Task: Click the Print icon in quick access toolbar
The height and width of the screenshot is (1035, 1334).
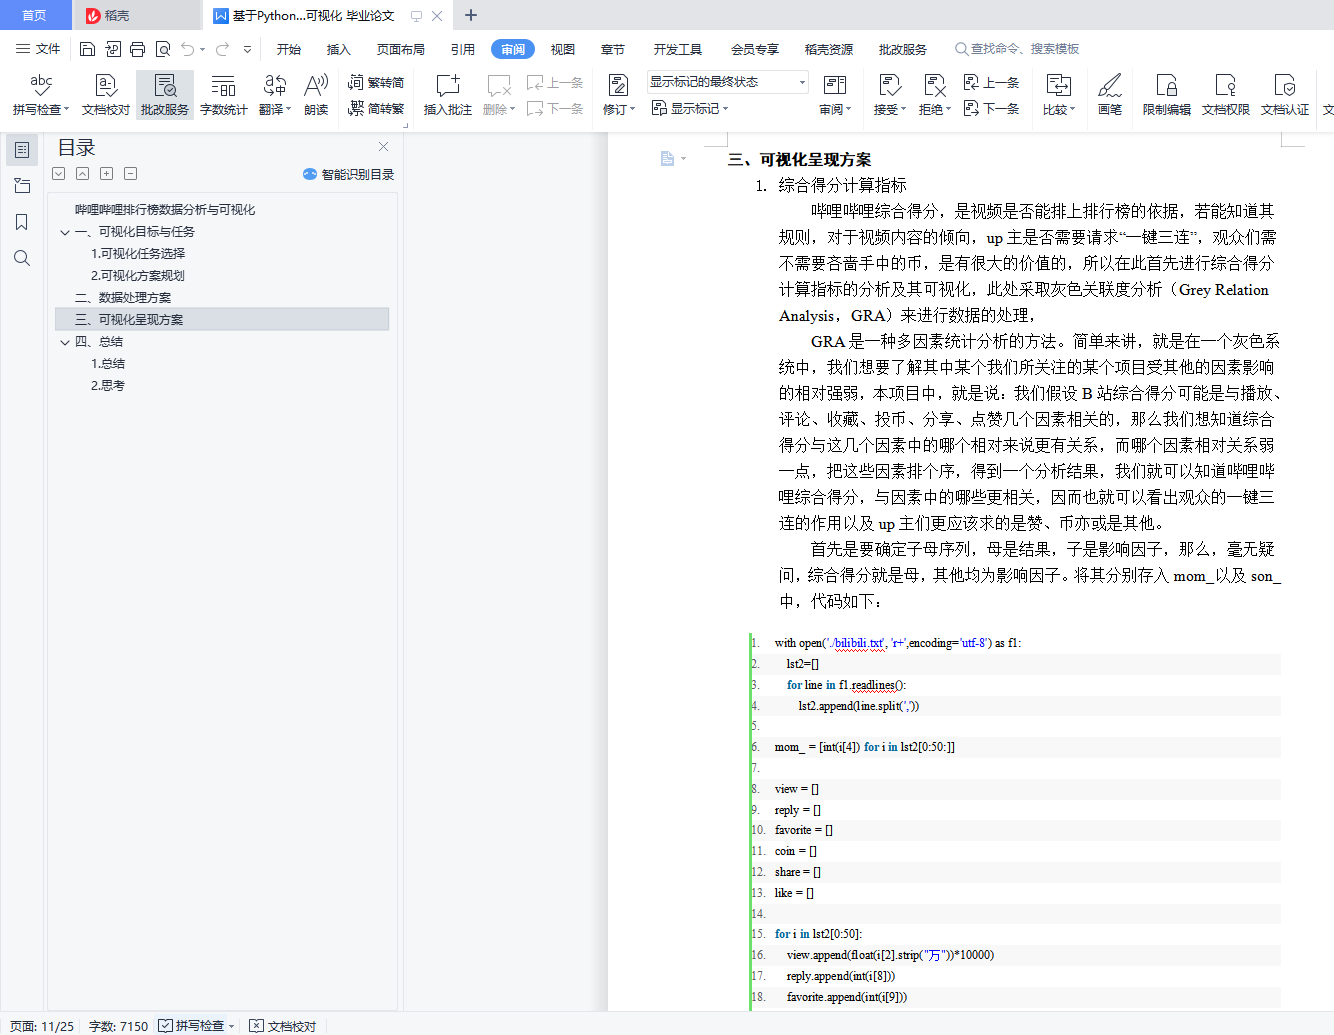Action: pyautogui.click(x=138, y=49)
